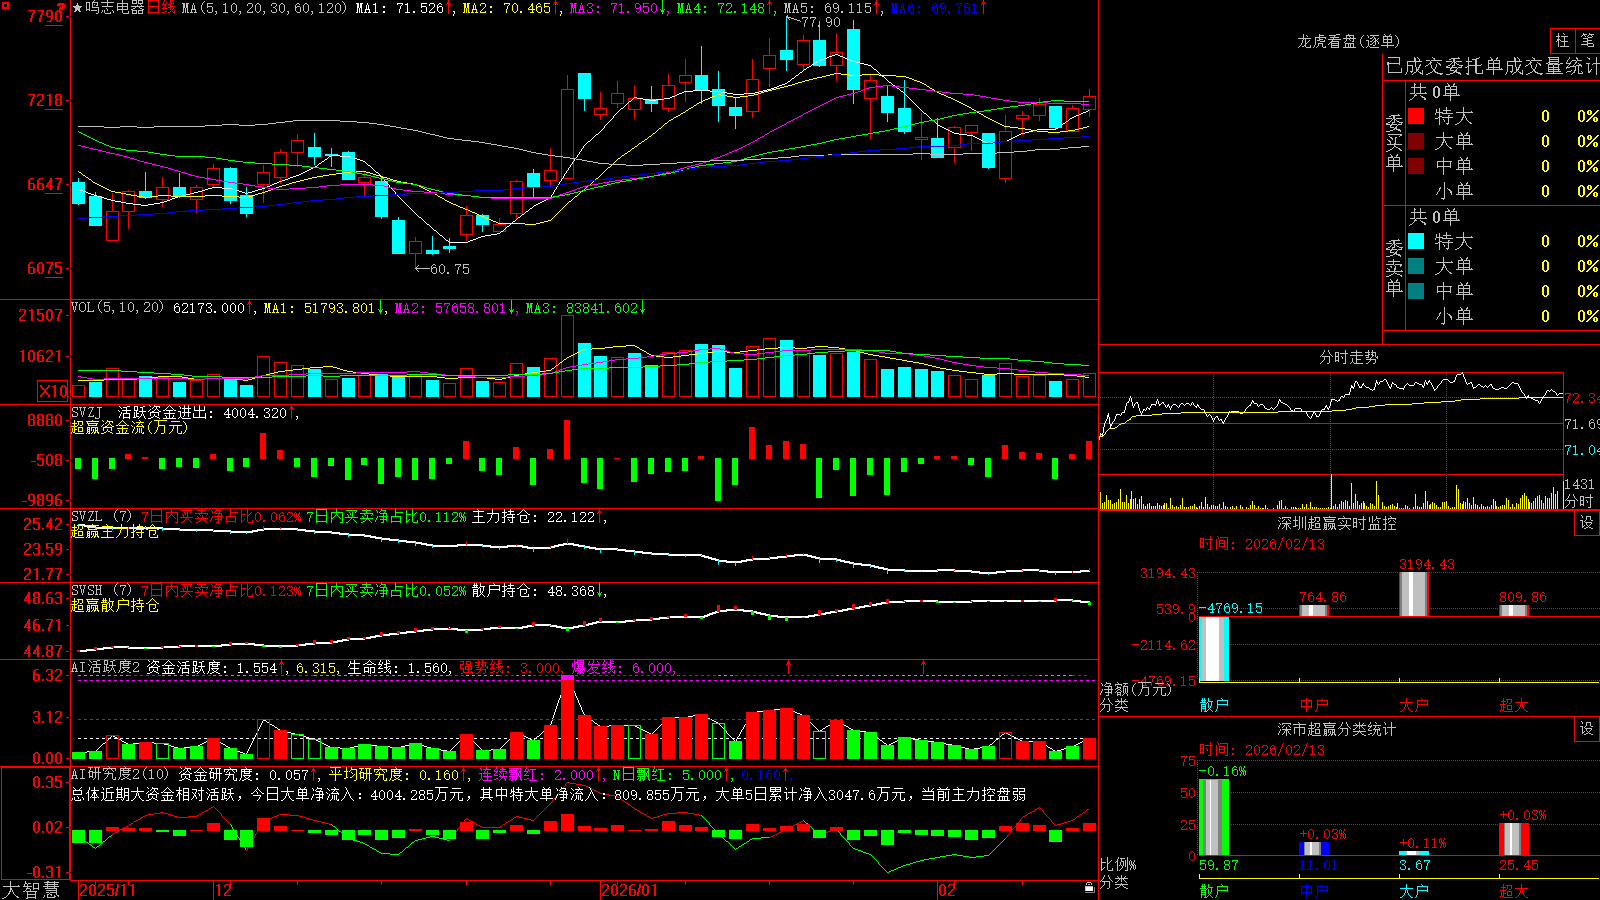Click the 25.45 超大 proportion value
1600x900 pixels.
click(1519, 865)
